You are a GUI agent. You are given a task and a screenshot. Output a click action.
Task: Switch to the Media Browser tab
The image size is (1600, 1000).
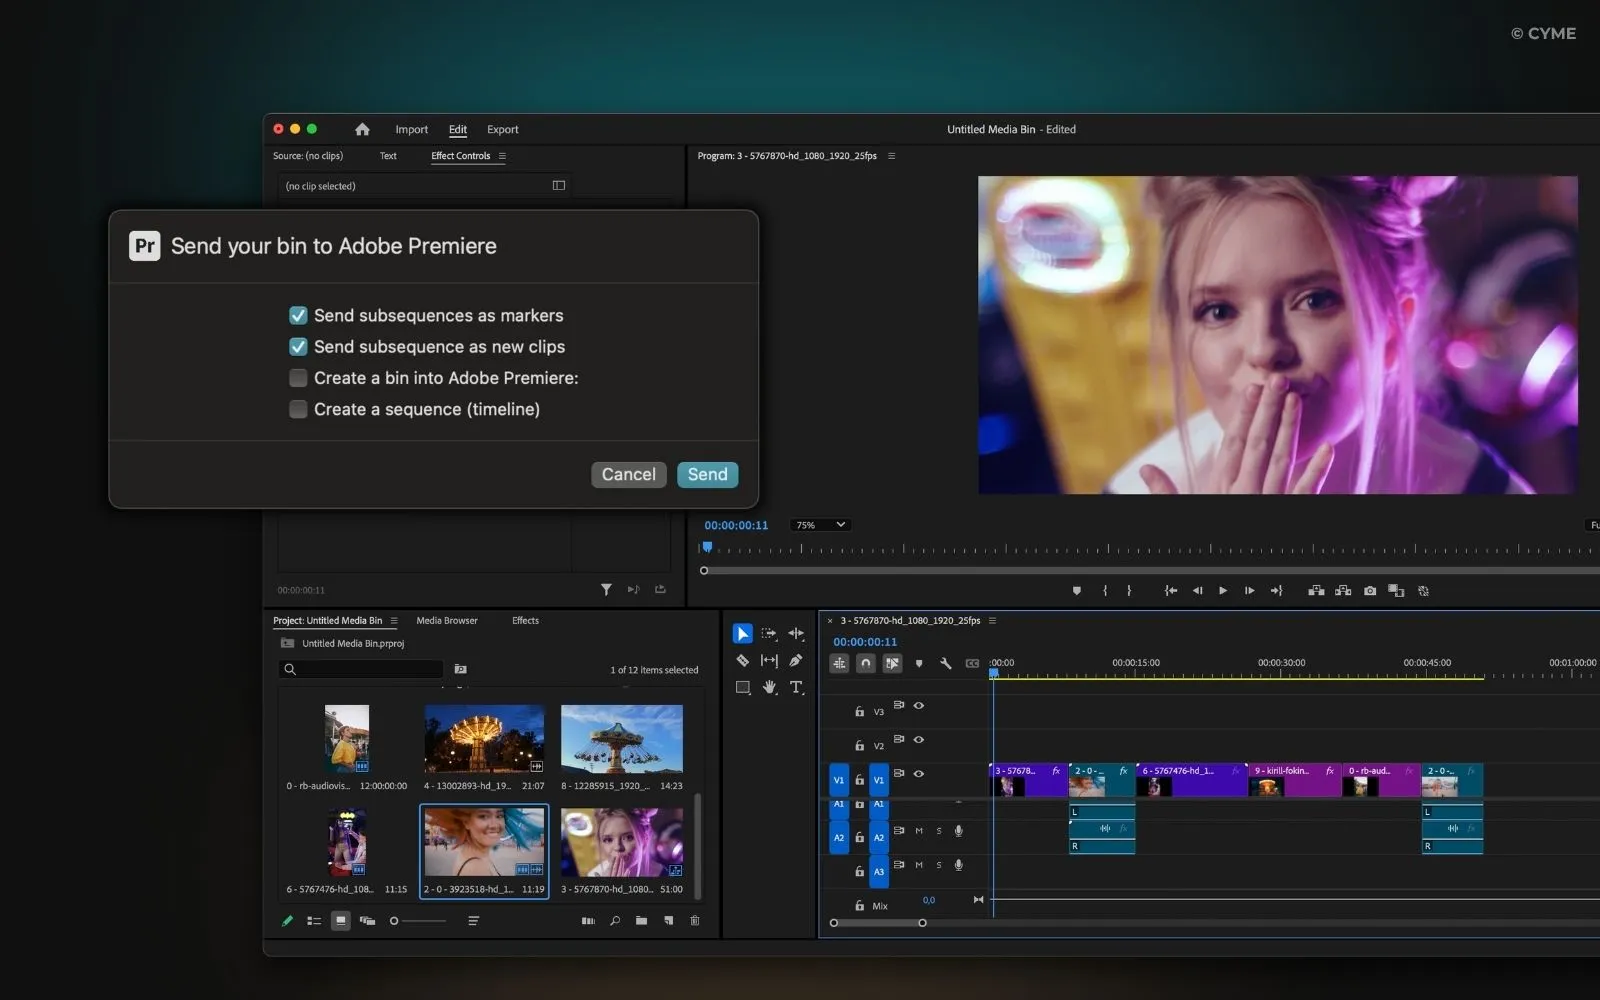(446, 620)
